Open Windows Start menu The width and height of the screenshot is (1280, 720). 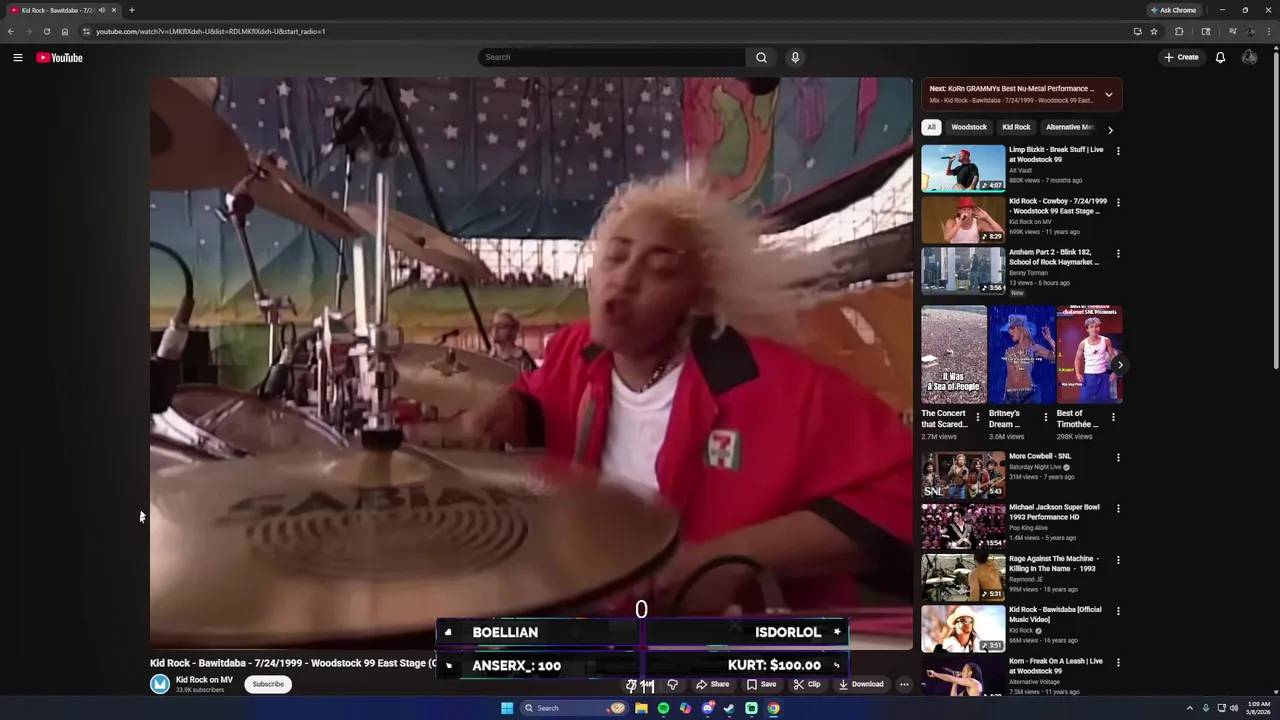click(507, 708)
